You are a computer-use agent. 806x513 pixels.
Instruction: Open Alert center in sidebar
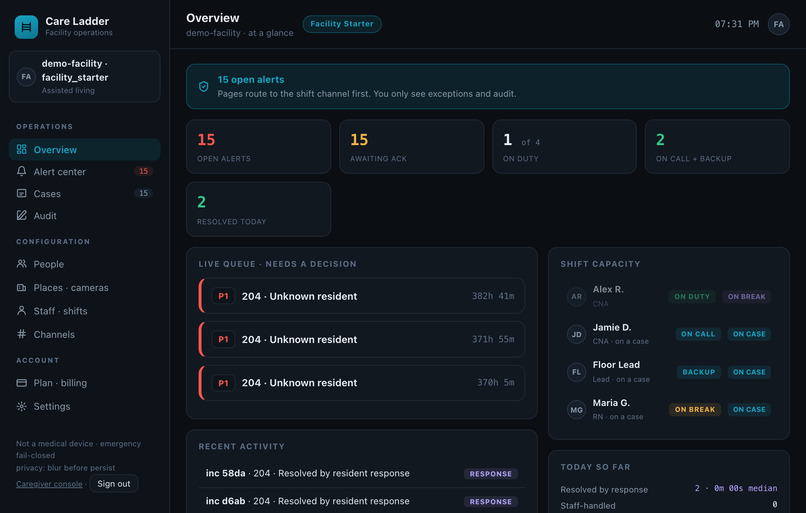tap(85, 172)
